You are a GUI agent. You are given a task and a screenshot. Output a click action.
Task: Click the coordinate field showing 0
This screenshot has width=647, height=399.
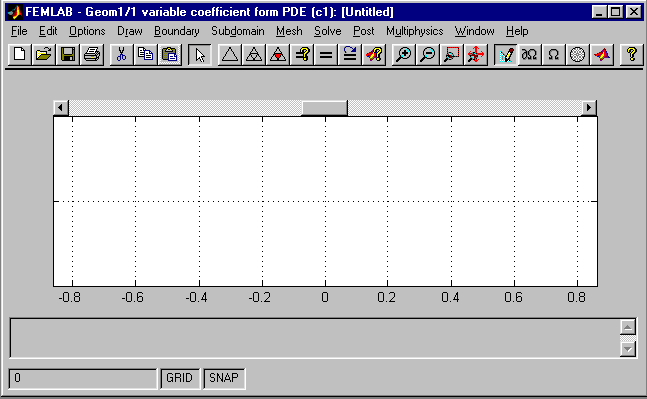[83, 378]
